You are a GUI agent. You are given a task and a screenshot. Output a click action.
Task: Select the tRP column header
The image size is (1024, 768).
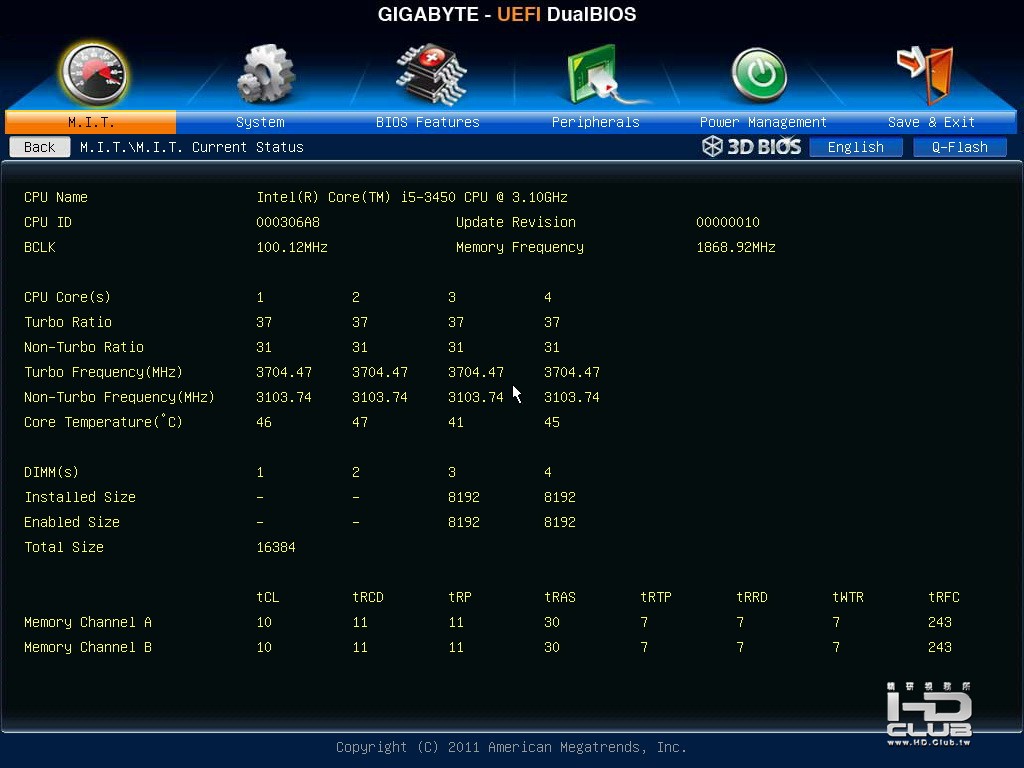(459, 597)
